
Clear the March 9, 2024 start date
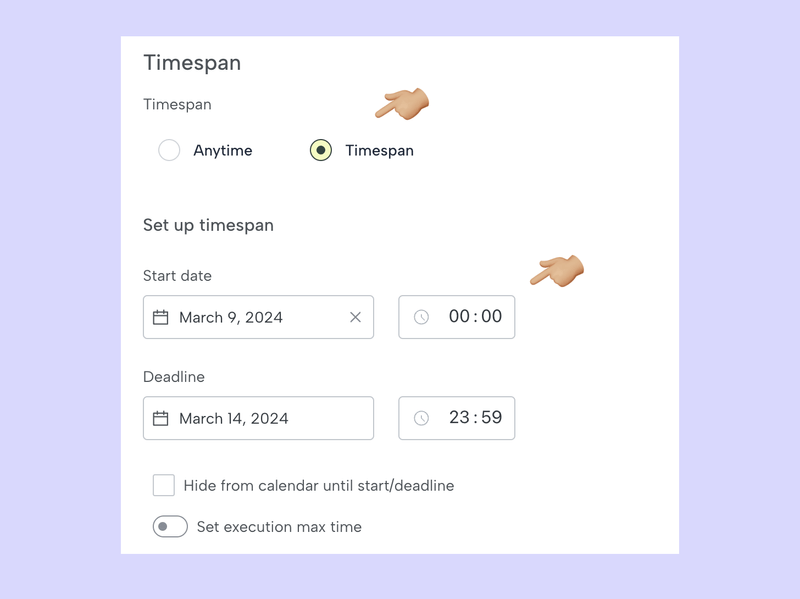pyautogui.click(x=355, y=317)
